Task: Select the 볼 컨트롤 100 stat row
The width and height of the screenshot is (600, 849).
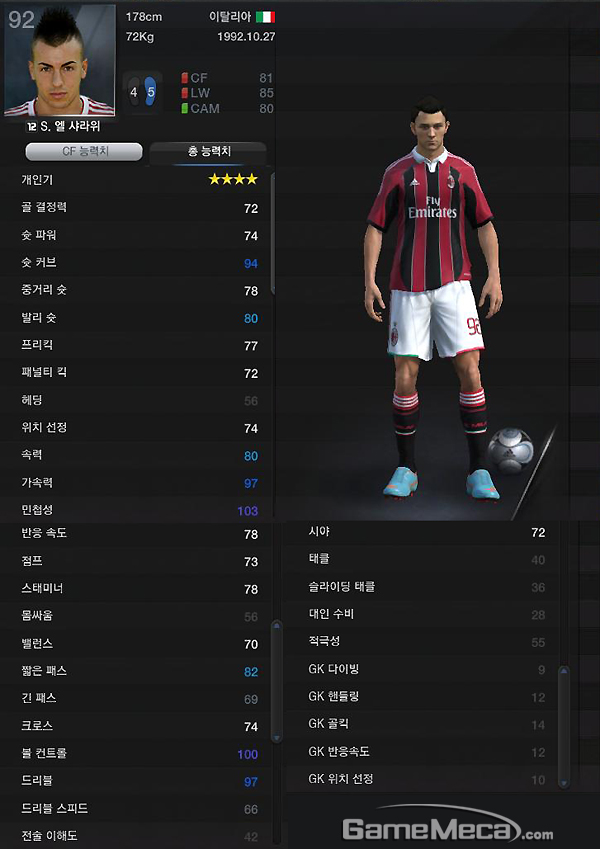Action: coord(139,754)
